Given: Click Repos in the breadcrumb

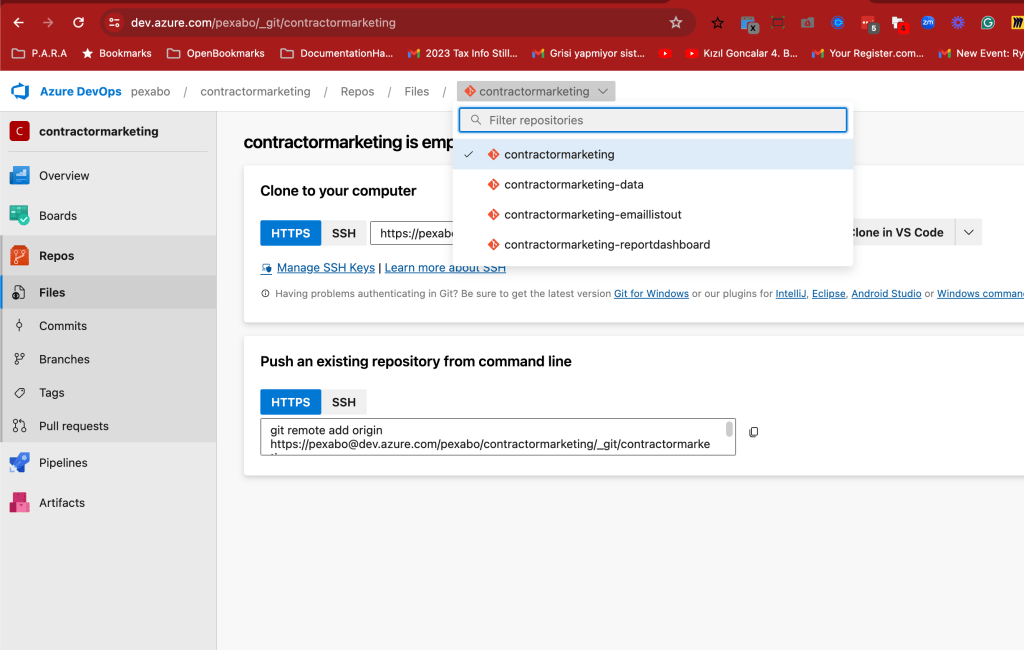Looking at the screenshot, I should 357,91.
